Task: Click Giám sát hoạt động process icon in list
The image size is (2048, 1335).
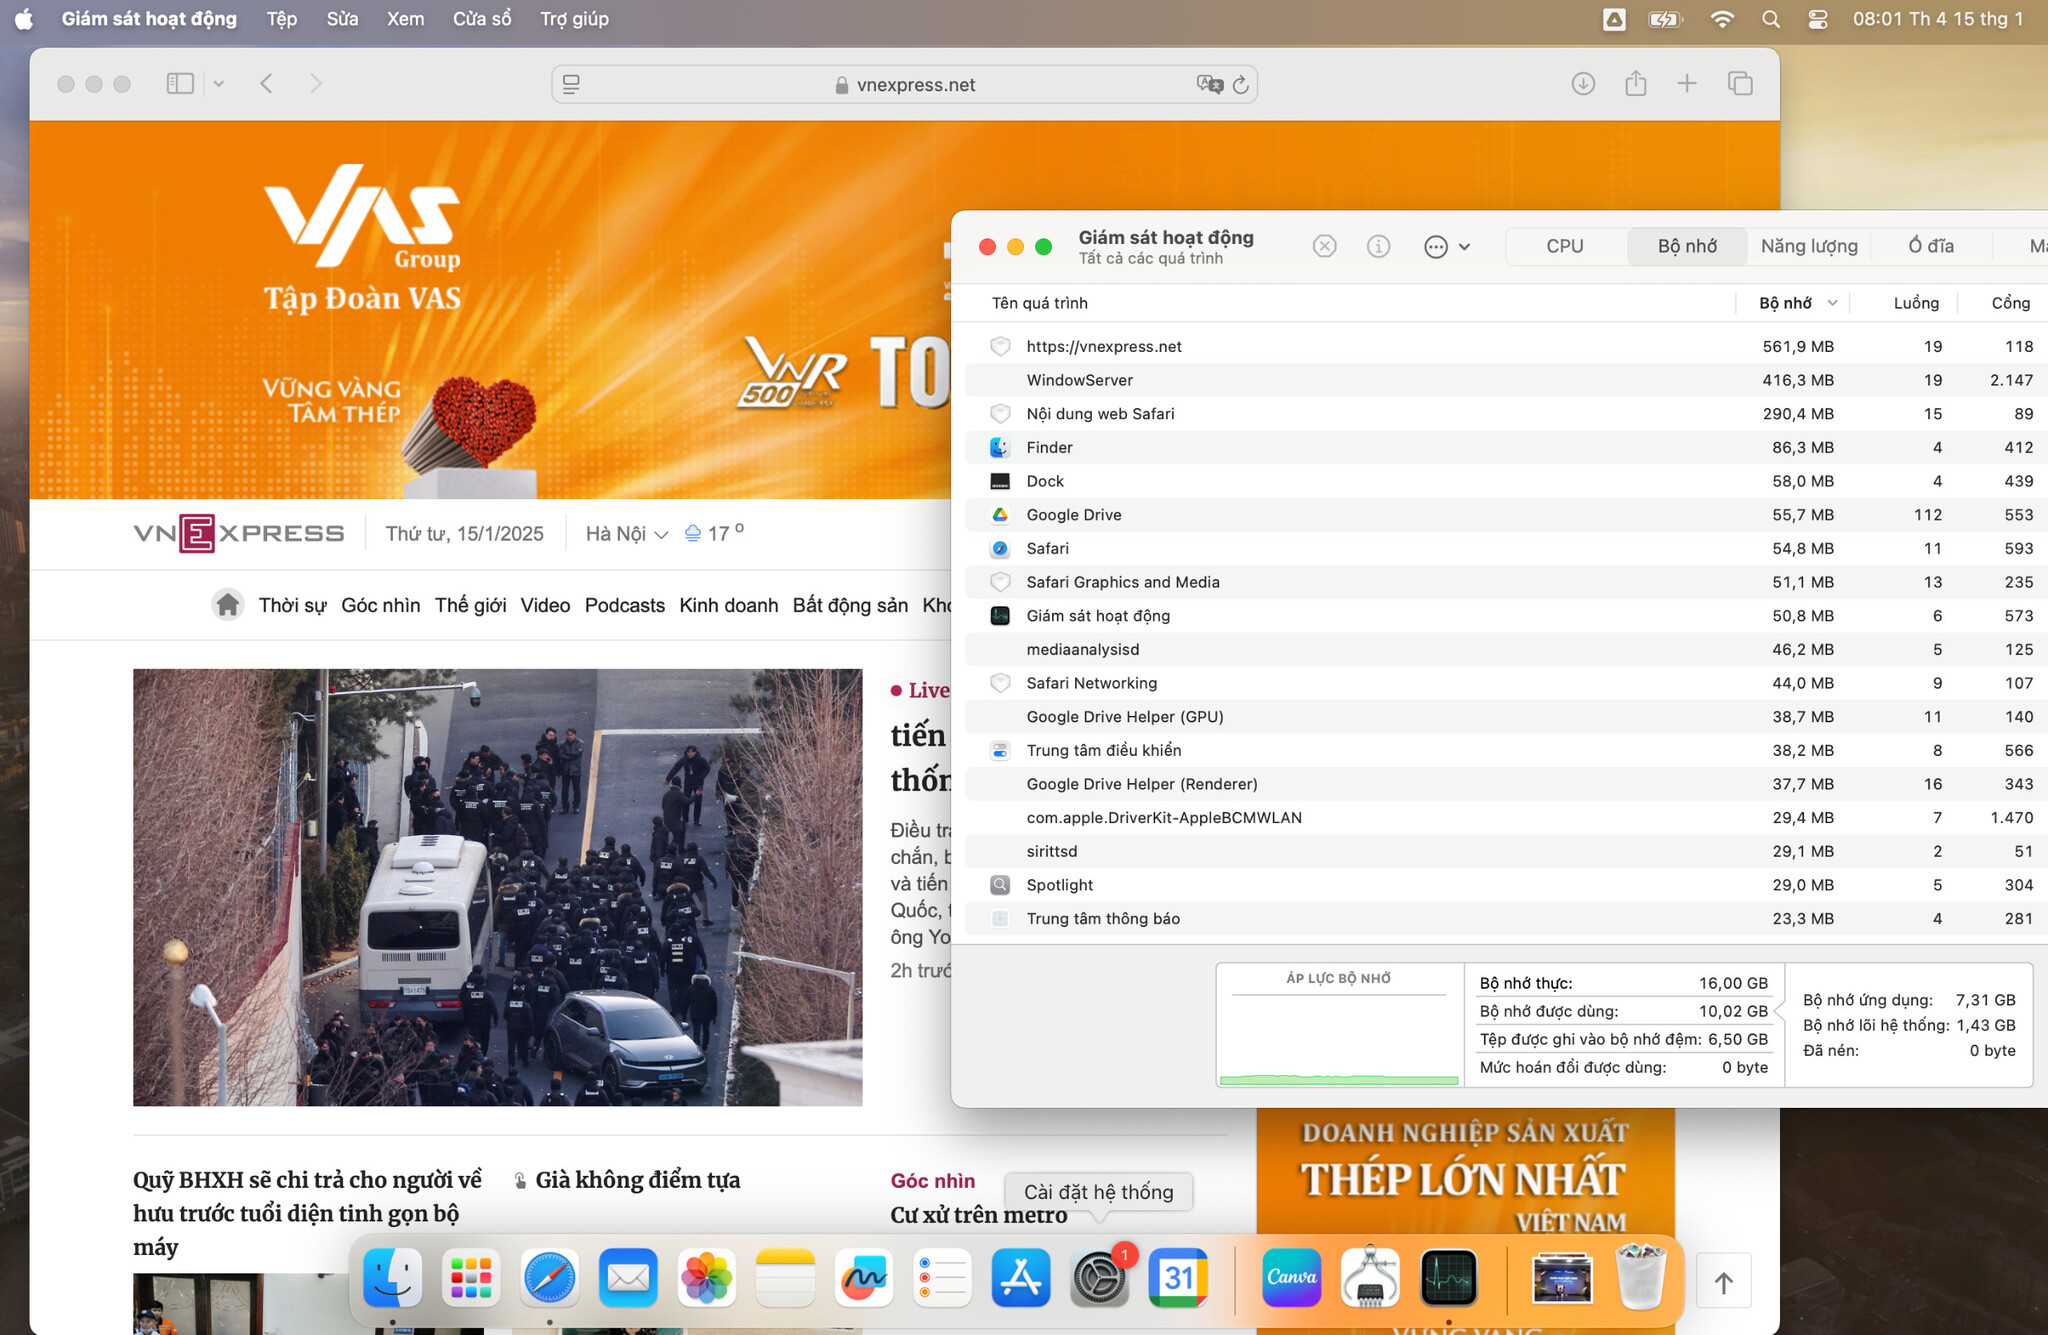Action: [1000, 616]
